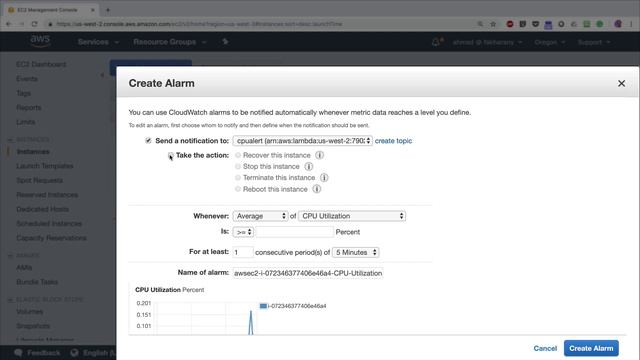Image resolution: width=640 pixels, height=360 pixels.
Task: Open the account user menu
Action: [487, 42]
